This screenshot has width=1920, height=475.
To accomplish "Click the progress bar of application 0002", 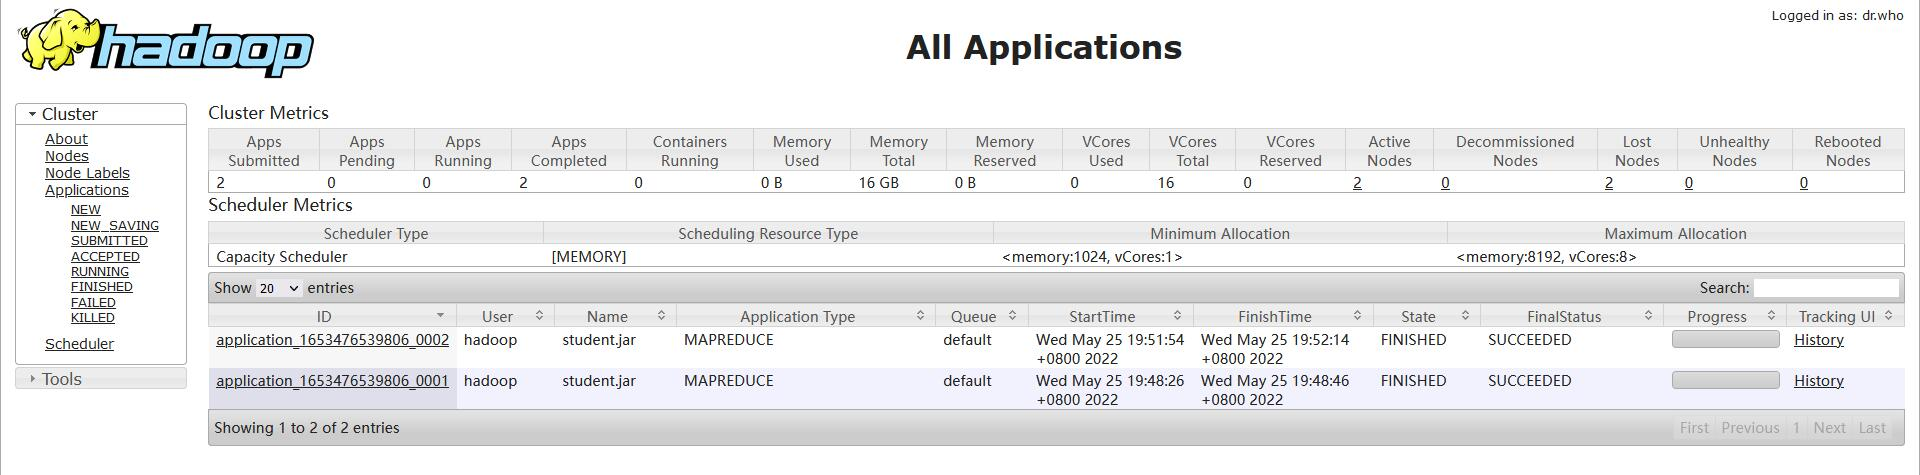I will (1725, 339).
